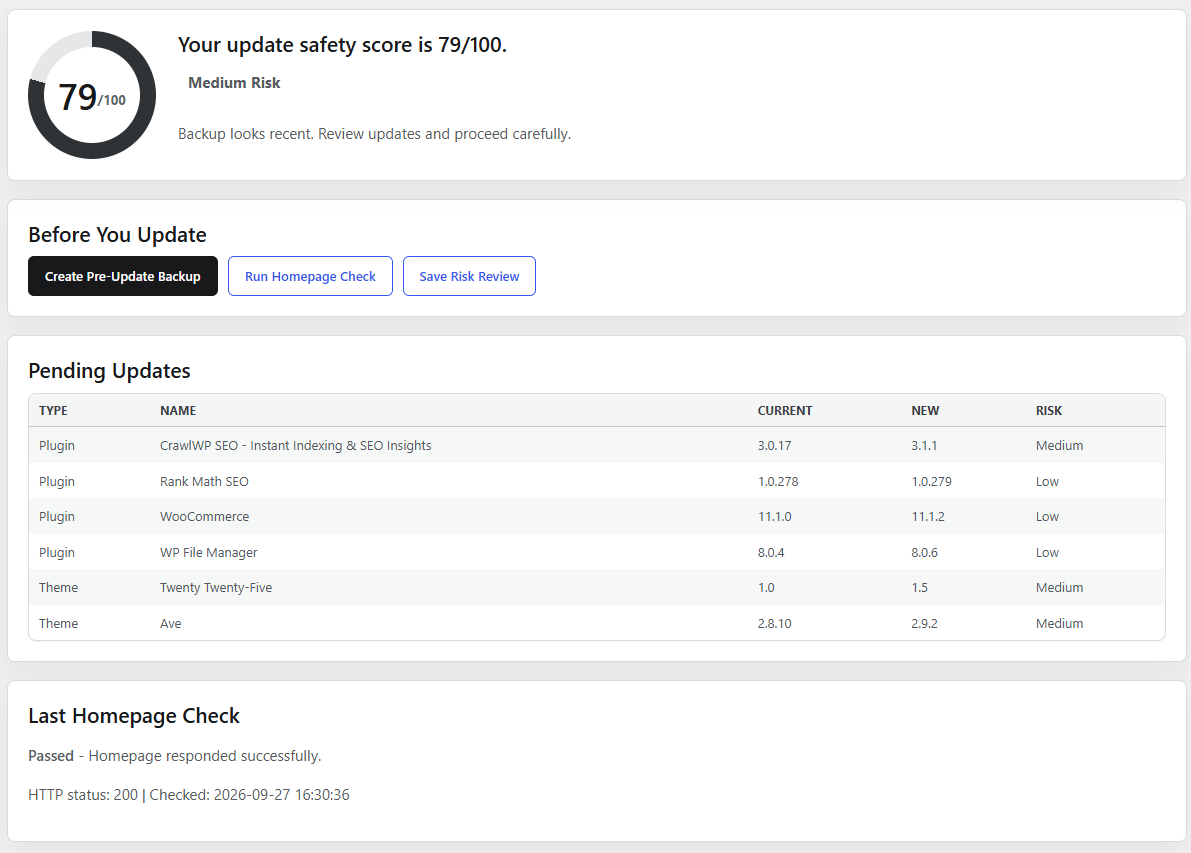Save Risk Review button

(x=469, y=276)
